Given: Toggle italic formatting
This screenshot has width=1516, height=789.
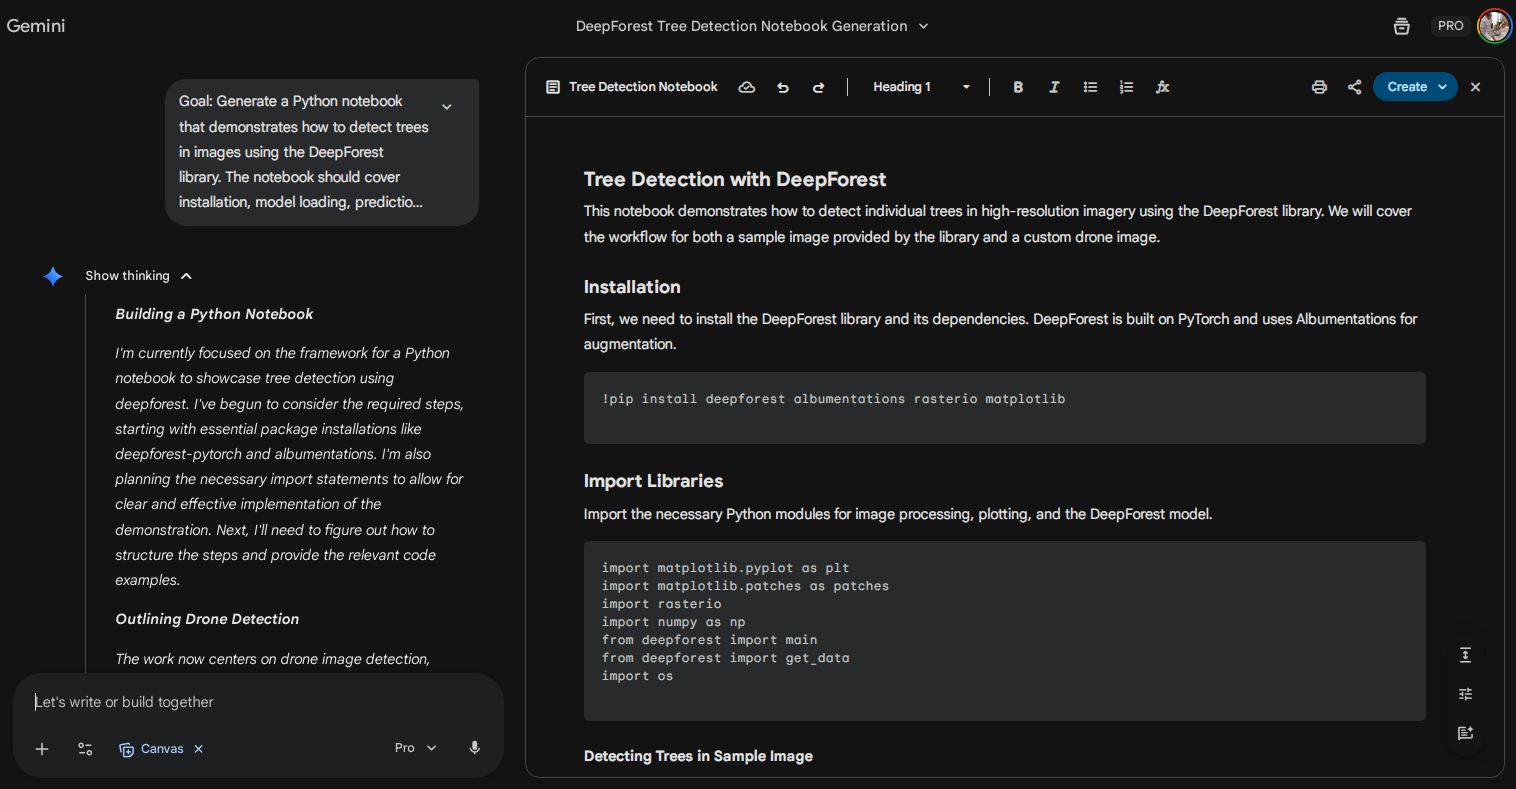Looking at the screenshot, I should [x=1054, y=87].
